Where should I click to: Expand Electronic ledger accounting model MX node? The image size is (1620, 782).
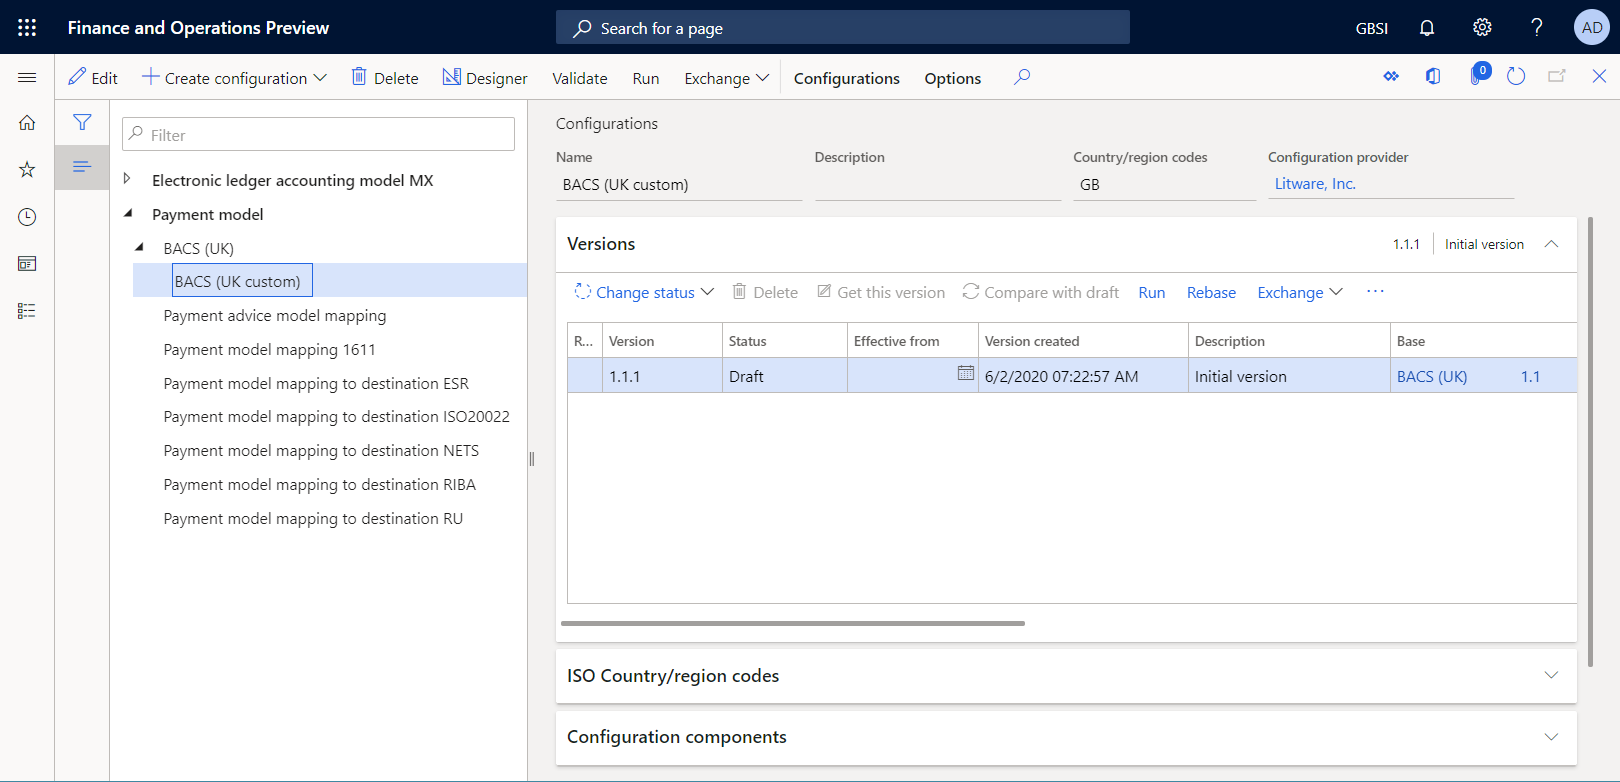[127, 179]
